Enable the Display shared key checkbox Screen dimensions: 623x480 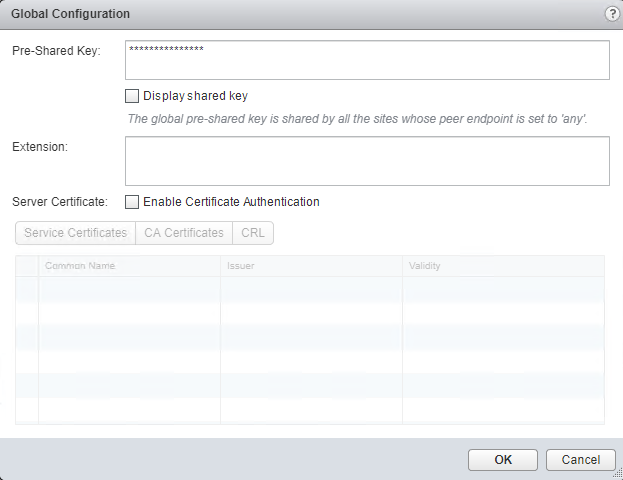coord(132,96)
